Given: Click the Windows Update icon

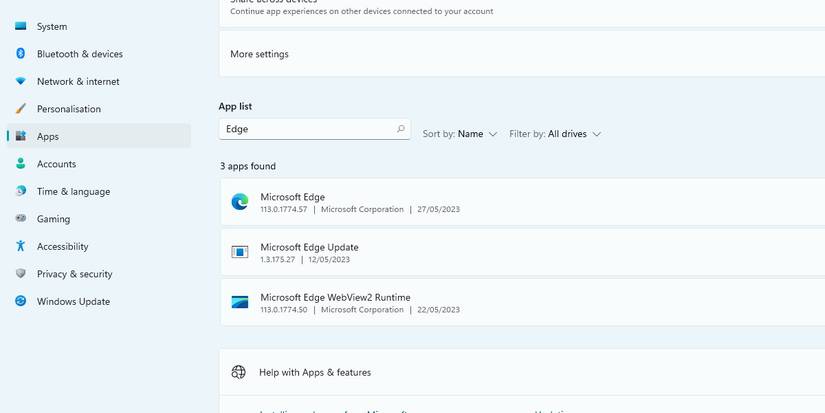Looking at the screenshot, I should [20, 301].
